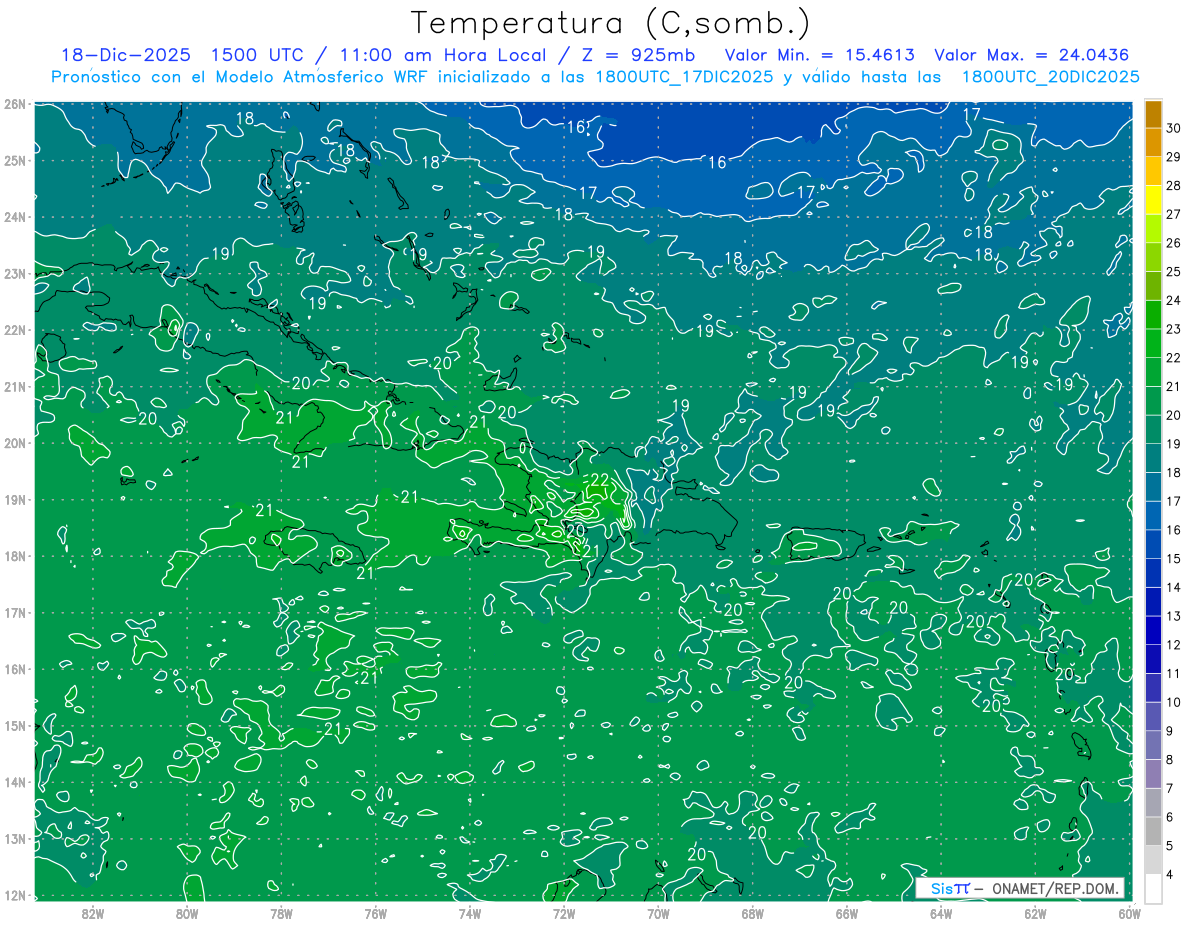Click the latitude label "26N"
Viewport: 1200px width, 927px height.
coord(14,104)
